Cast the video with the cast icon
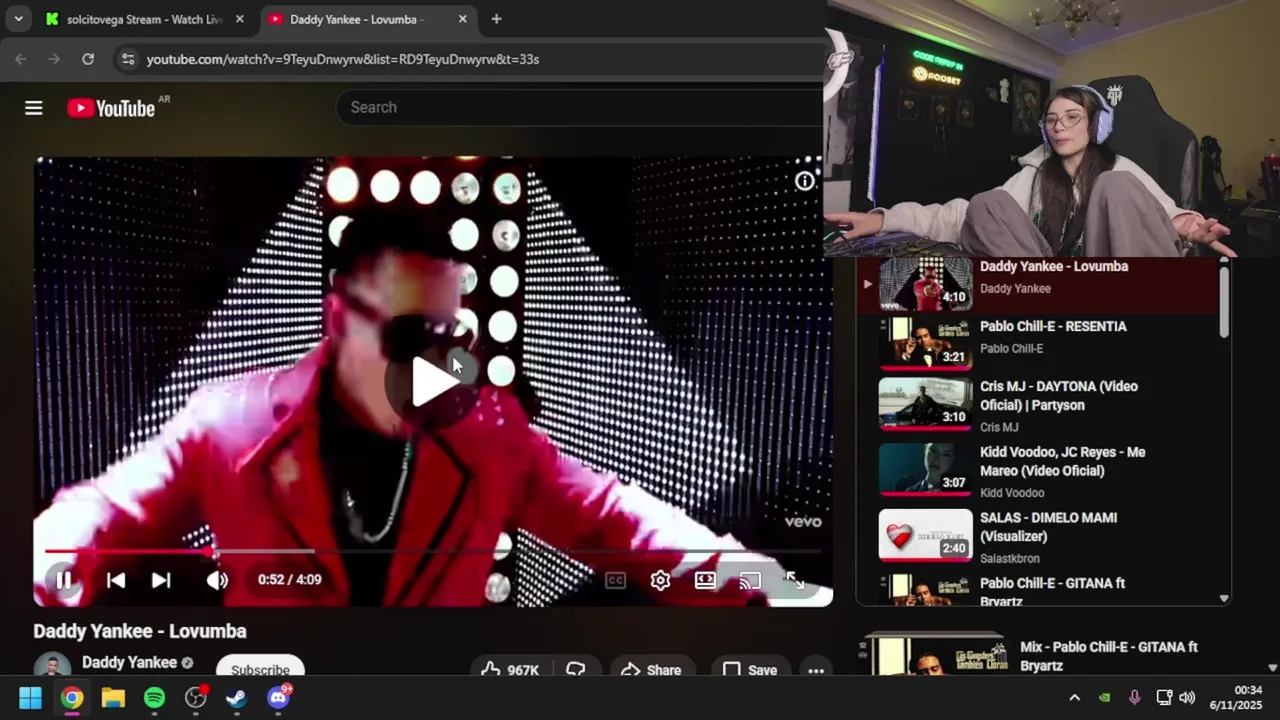This screenshot has height=720, width=1280. tap(750, 580)
